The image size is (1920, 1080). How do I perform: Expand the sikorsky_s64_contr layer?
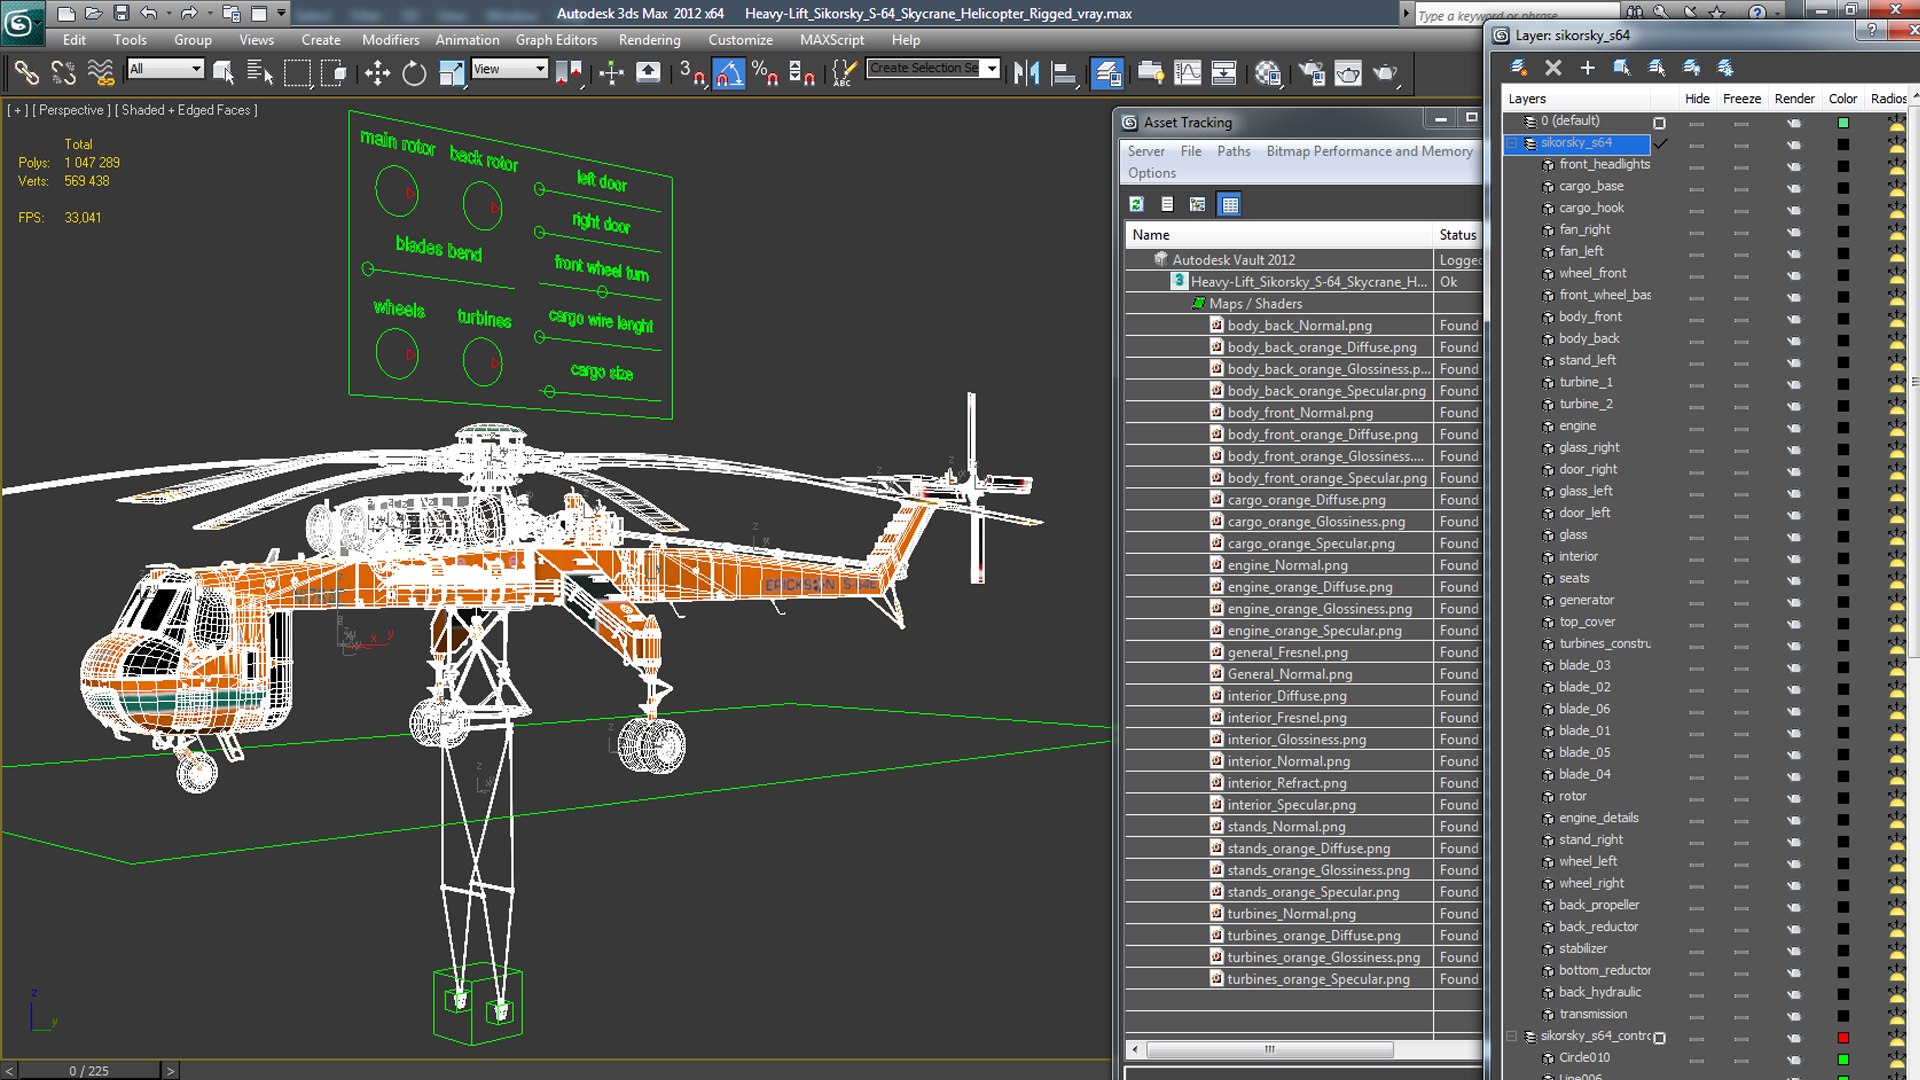pos(1512,1037)
